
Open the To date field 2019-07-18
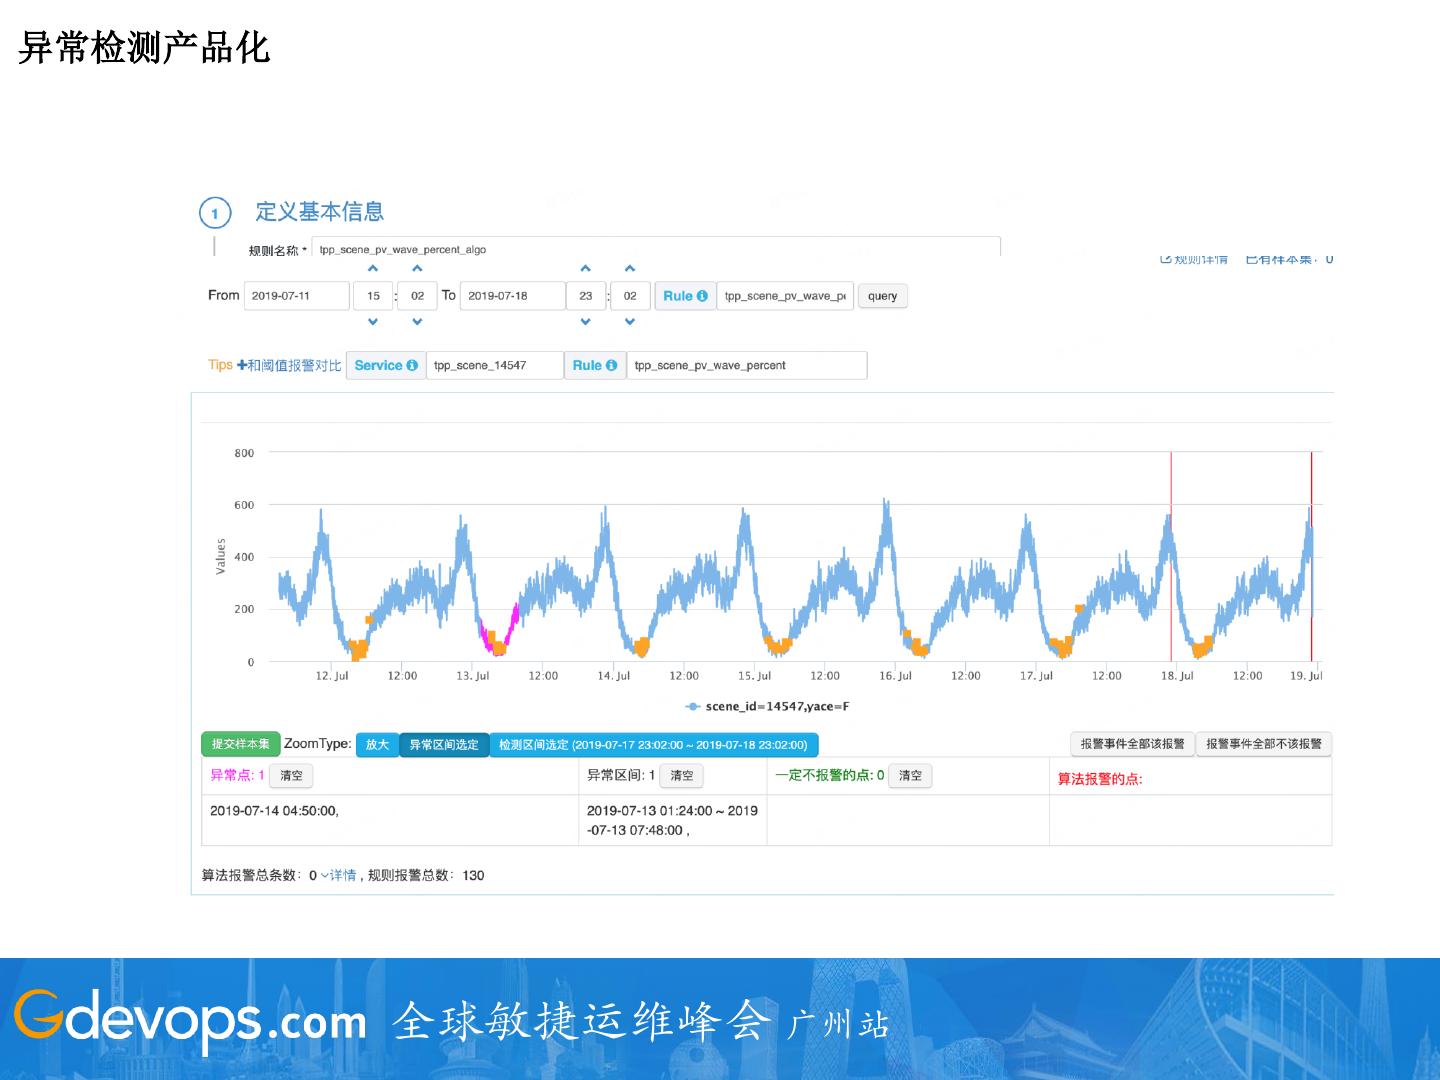point(512,296)
